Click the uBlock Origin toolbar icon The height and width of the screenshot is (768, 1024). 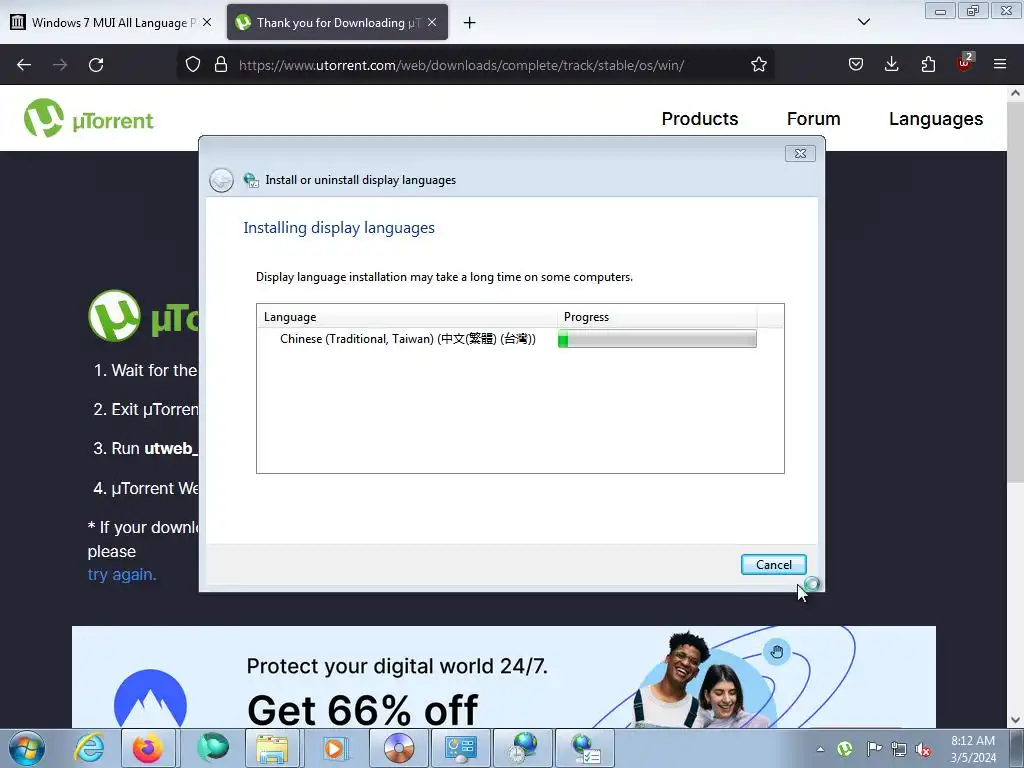[965, 63]
